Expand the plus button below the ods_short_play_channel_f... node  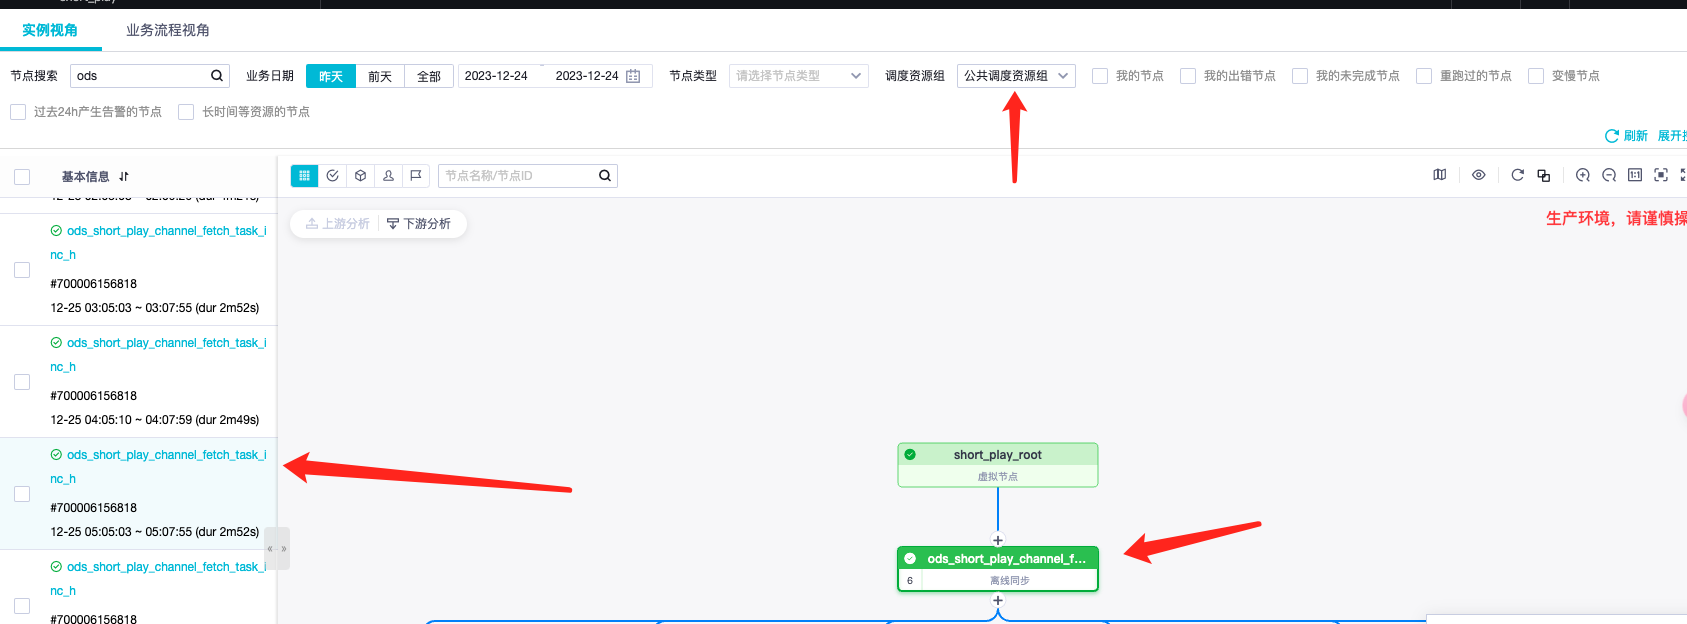click(997, 600)
